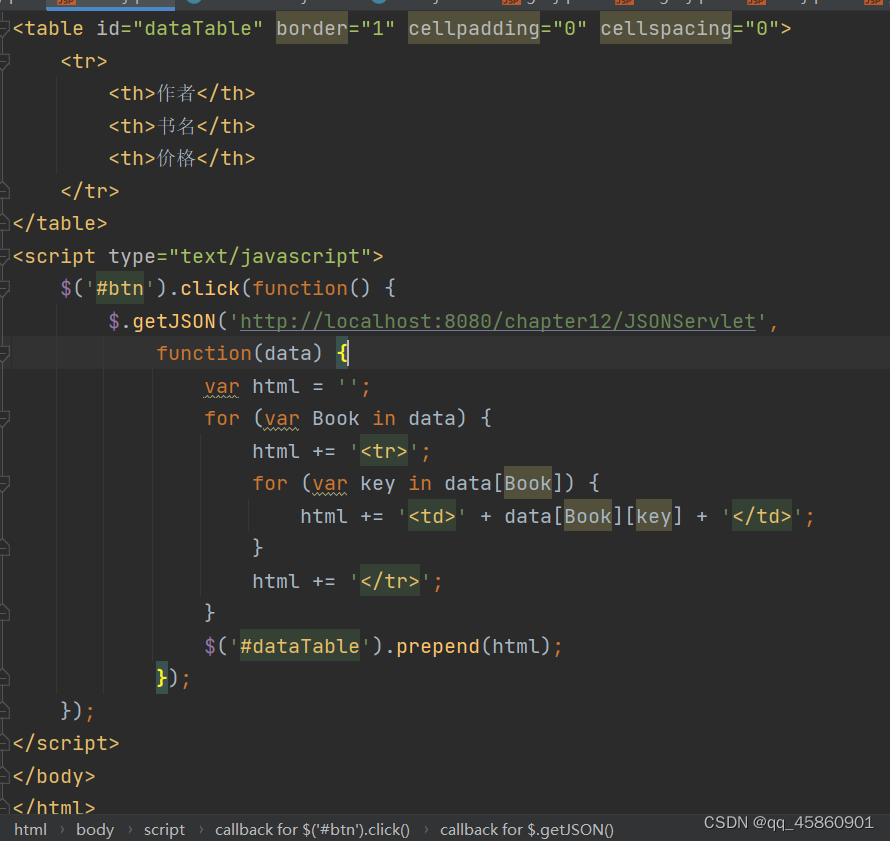Click the cellspacing attribute name
890x841 pixels.
[x=666, y=28]
